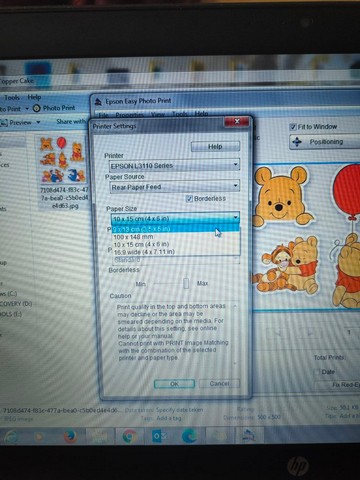Image resolution: width=360 pixels, height=480 pixels.
Task: Enable the Date checkbox
Action: (x=316, y=372)
